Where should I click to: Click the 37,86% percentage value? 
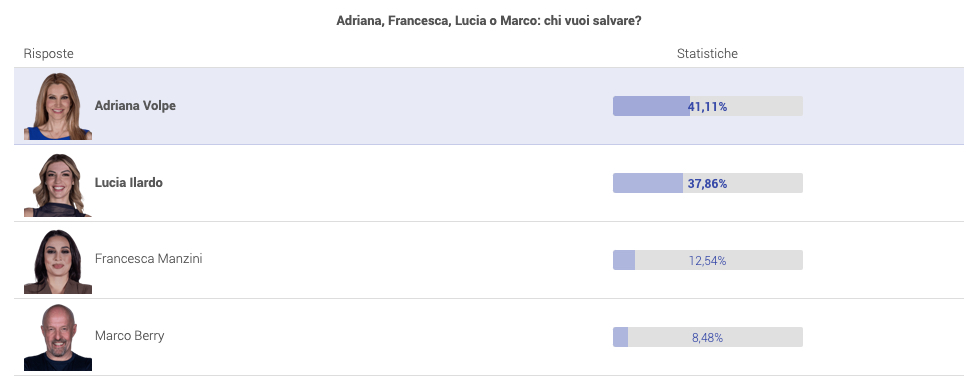[708, 184]
